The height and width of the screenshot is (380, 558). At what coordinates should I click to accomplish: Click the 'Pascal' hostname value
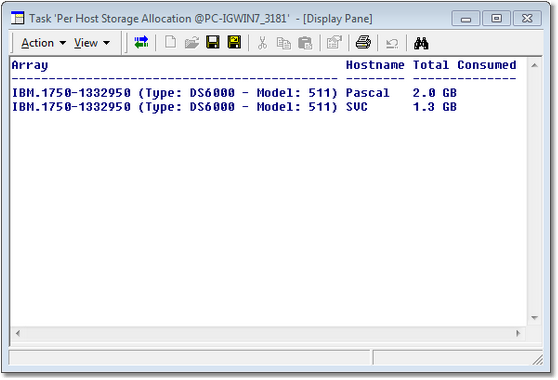[x=368, y=93]
